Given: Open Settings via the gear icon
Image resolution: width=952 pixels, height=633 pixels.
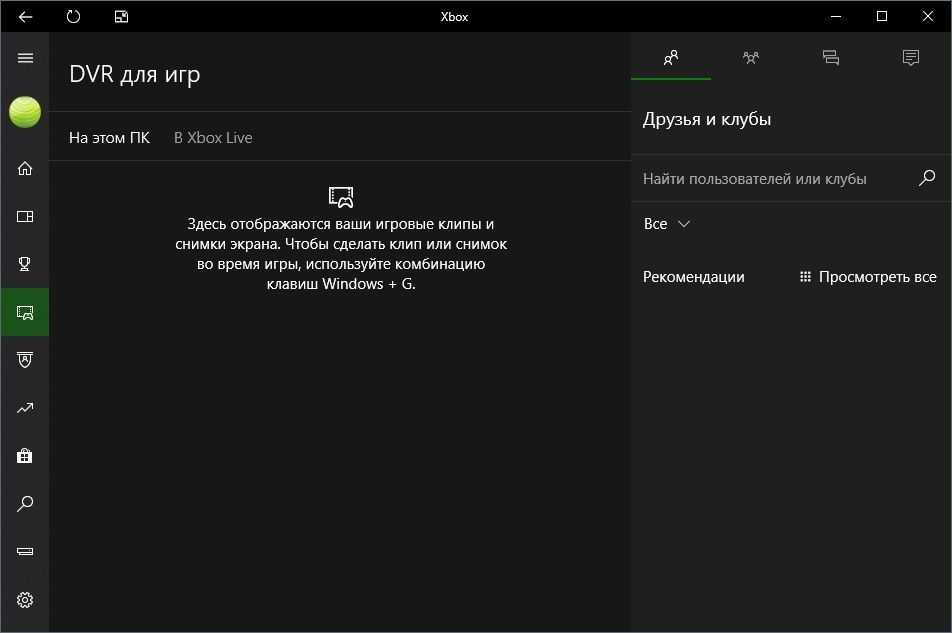Looking at the screenshot, I should [x=25, y=600].
